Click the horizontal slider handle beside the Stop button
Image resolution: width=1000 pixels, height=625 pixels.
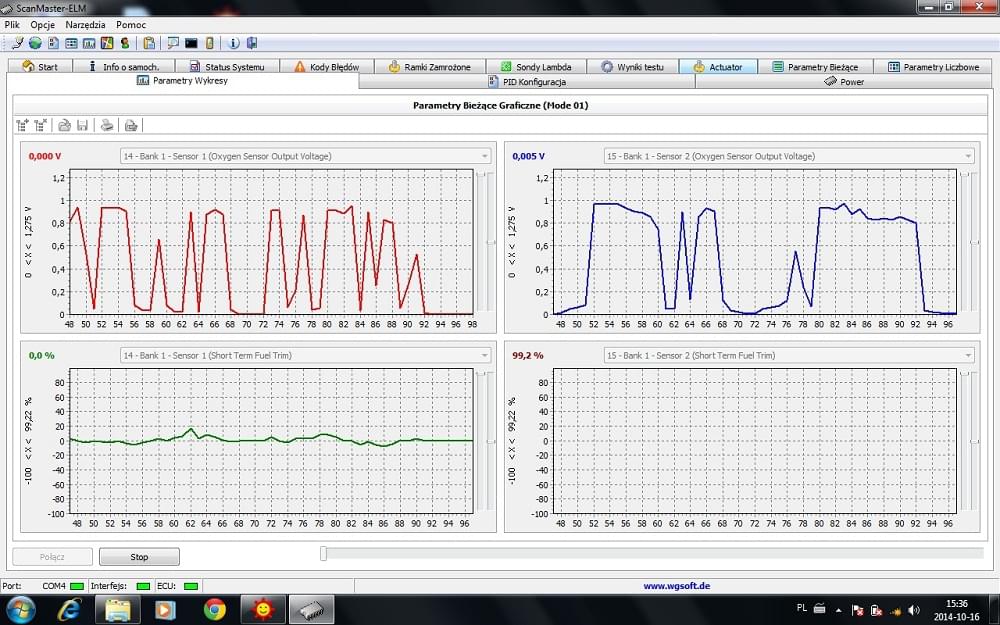pyautogui.click(x=323, y=553)
